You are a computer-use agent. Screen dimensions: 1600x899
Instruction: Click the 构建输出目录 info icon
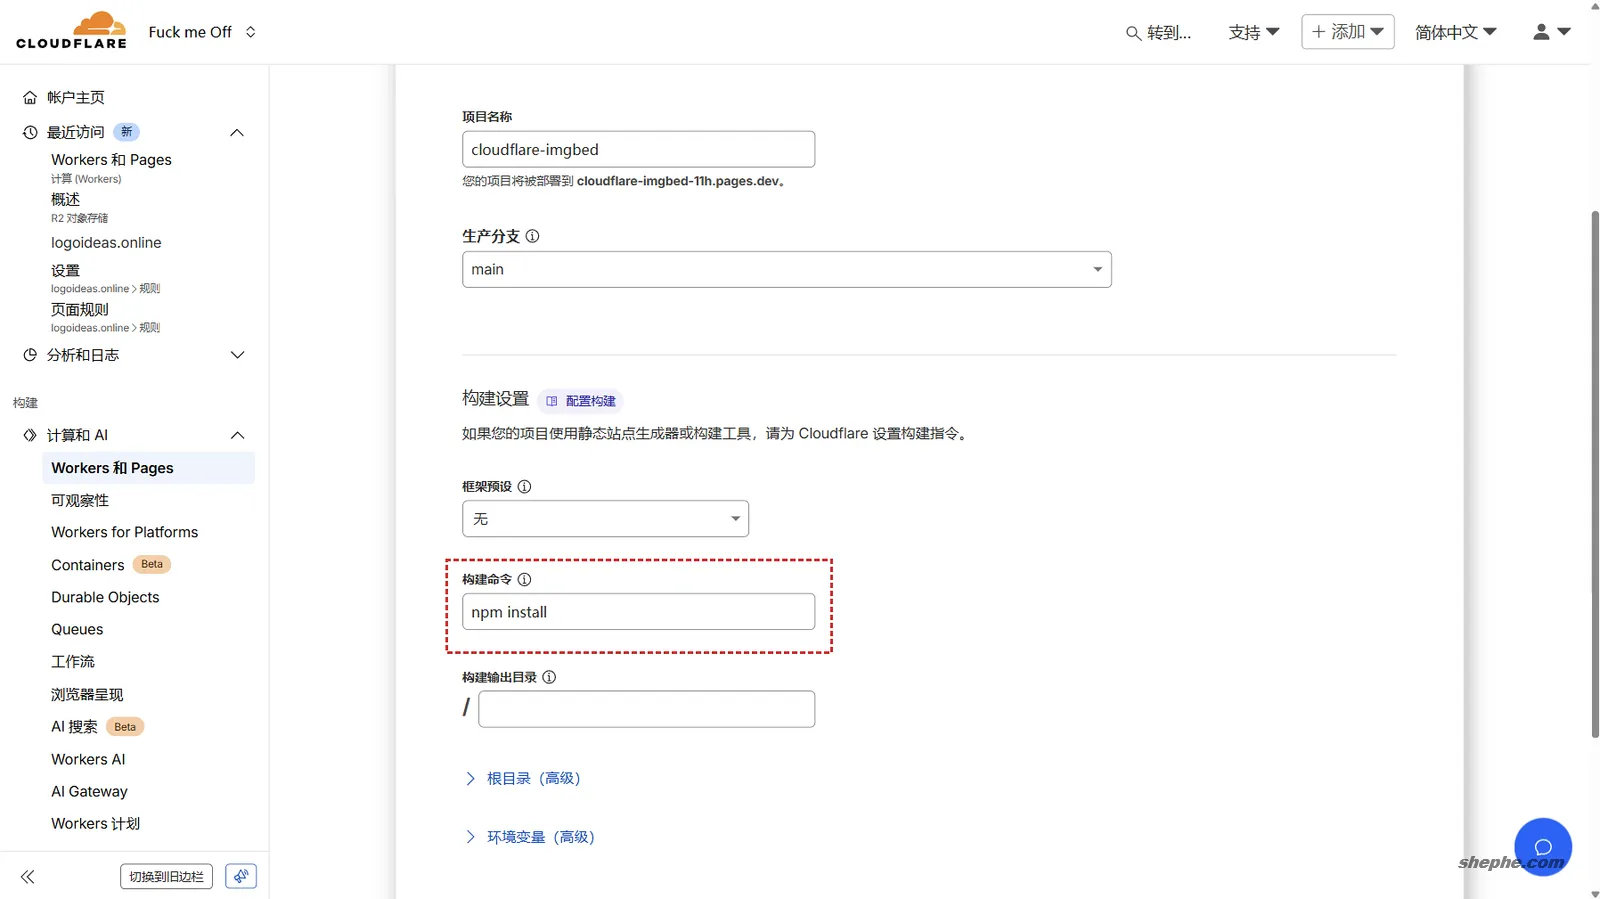(549, 677)
